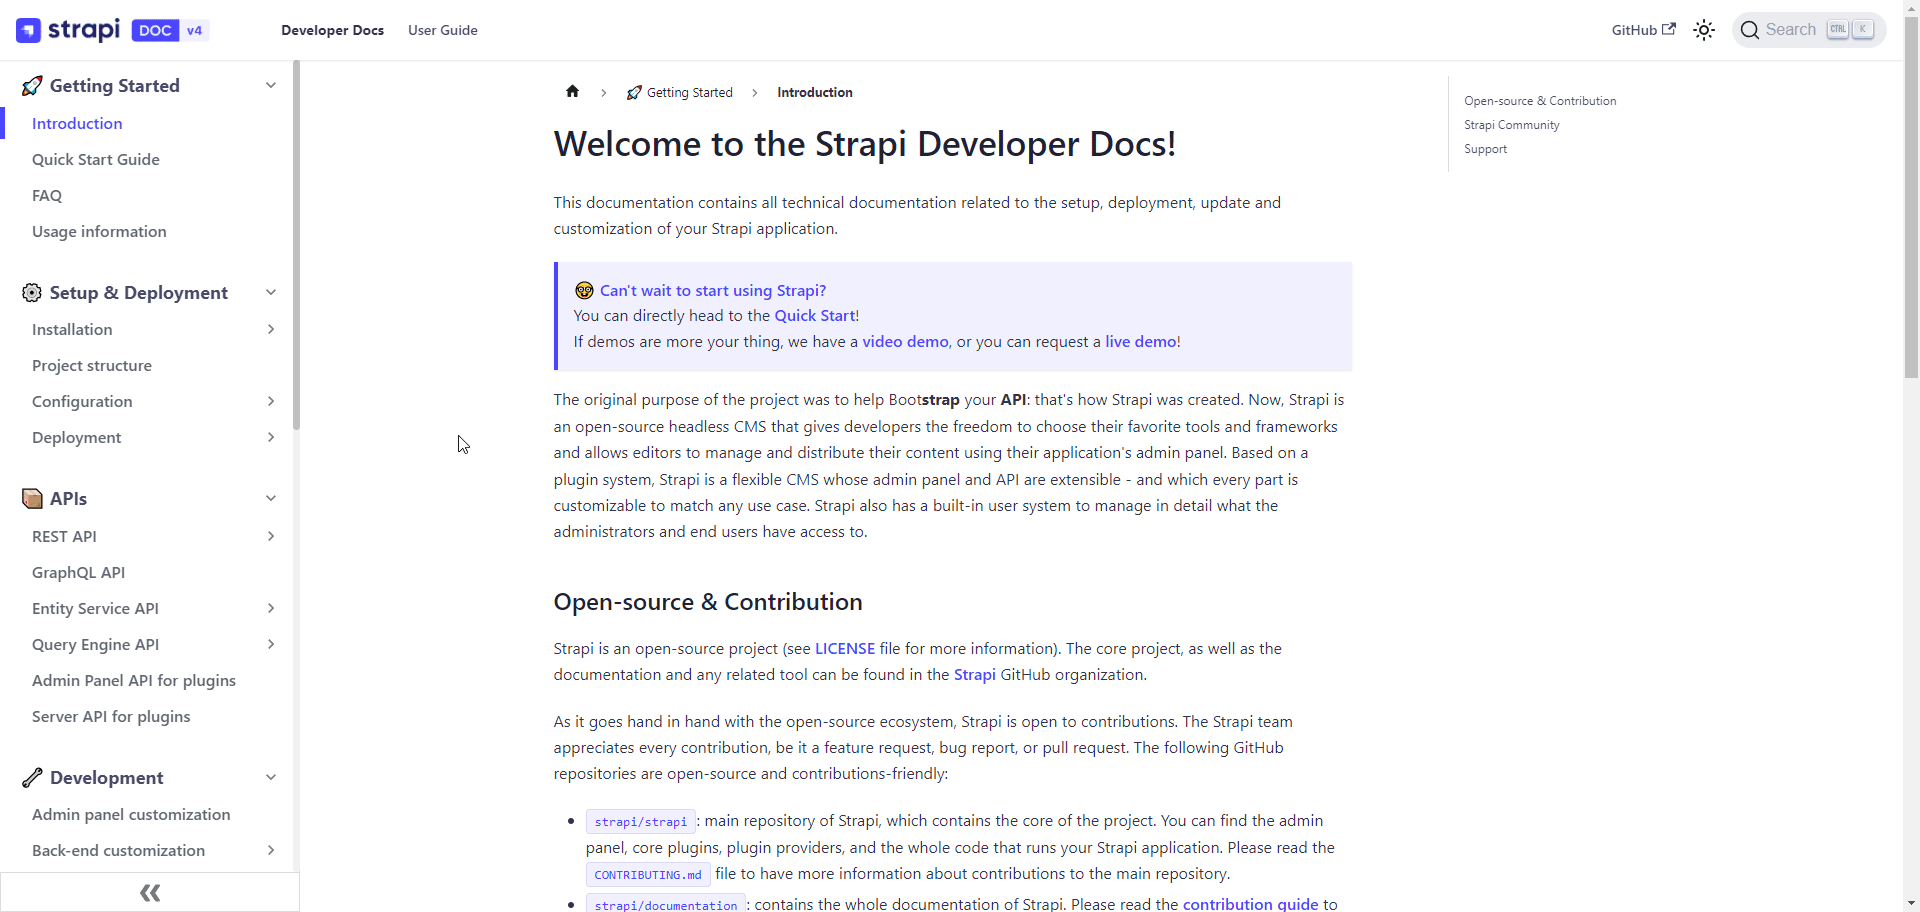Jump to Strapi Community in table of contents

point(1511,125)
